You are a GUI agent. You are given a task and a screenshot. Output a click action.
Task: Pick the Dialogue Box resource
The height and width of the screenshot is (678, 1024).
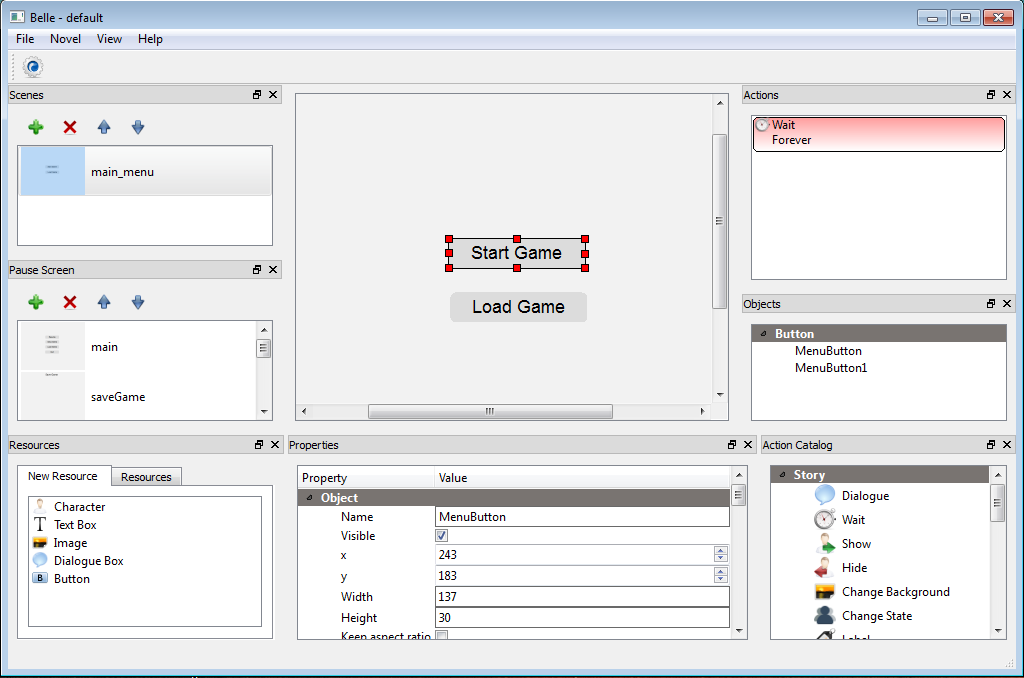click(88, 561)
